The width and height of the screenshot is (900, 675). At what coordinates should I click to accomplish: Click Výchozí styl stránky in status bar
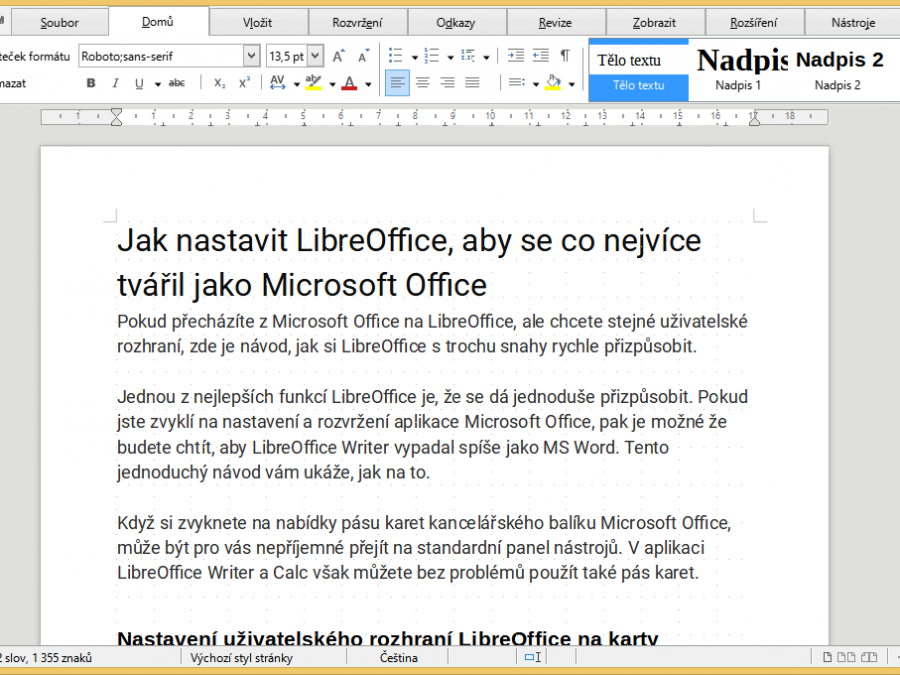pos(242,658)
